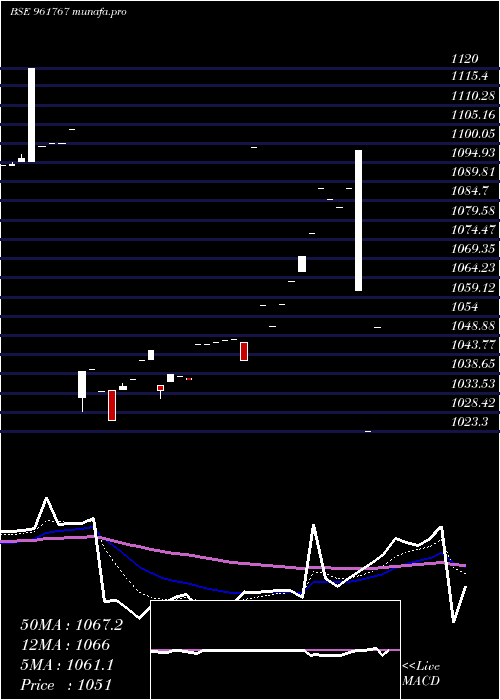Click the 1059.12 price axis label

click(x=473, y=287)
